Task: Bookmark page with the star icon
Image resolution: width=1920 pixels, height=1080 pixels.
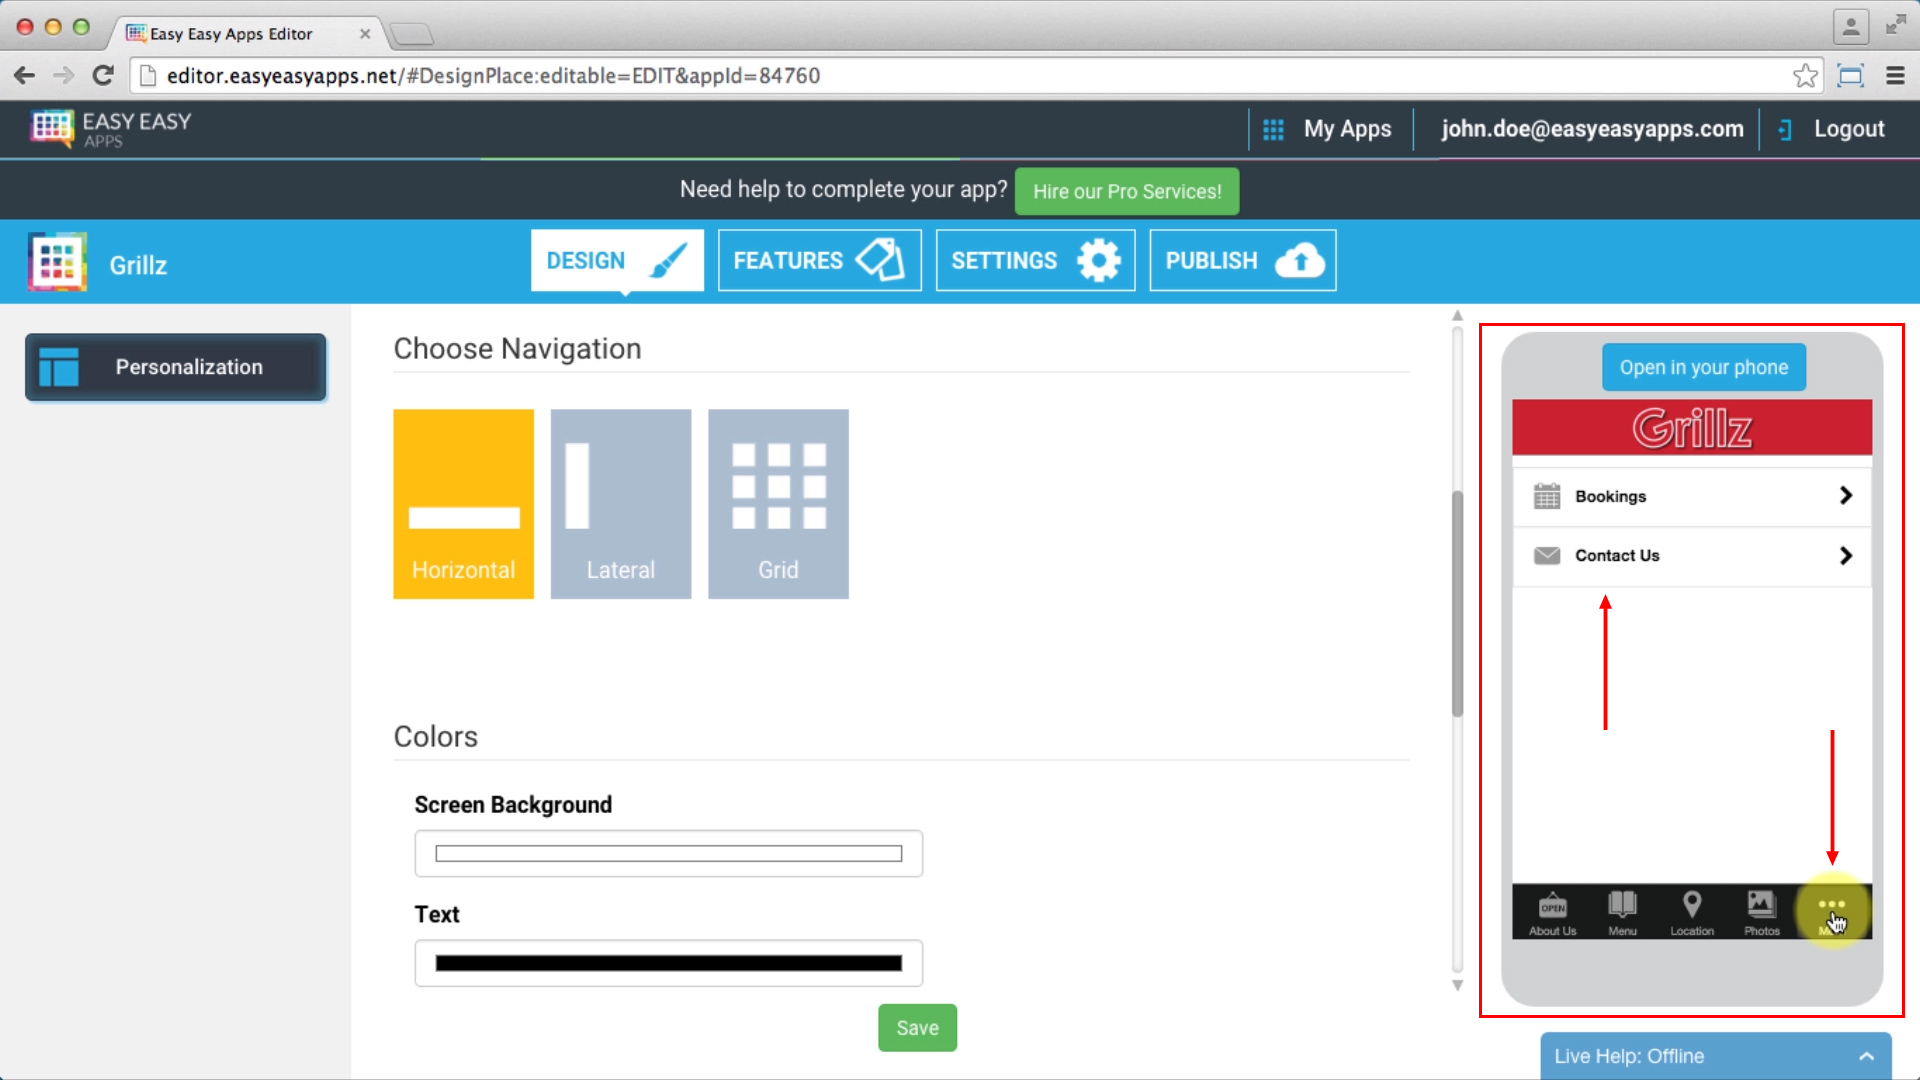Action: pyautogui.click(x=1805, y=76)
